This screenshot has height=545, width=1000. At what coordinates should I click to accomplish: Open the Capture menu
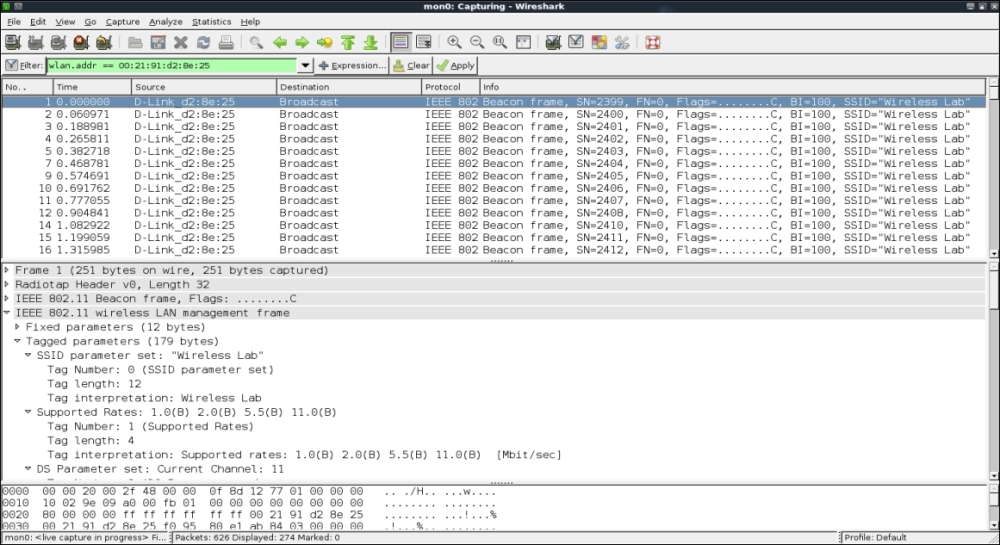tap(122, 22)
